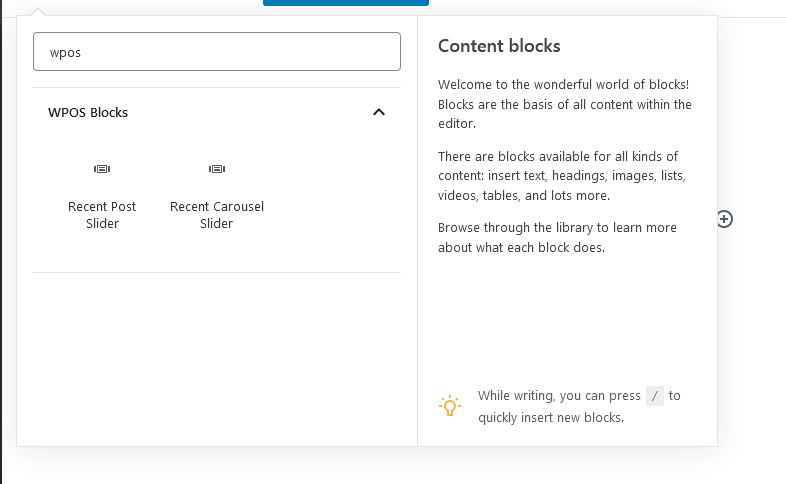Collapse the WPOS Blocks section chevron
Screen dimensions: 786x484
click(379, 112)
